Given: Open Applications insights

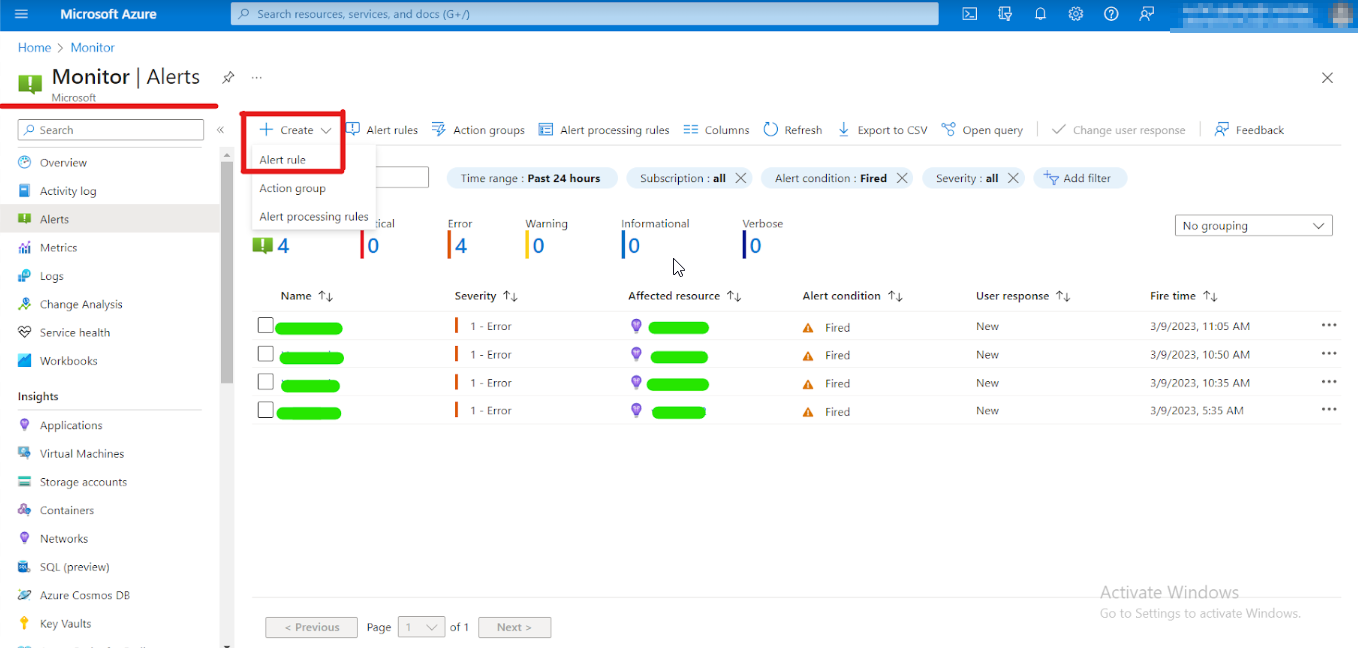Looking at the screenshot, I should pos(71,425).
